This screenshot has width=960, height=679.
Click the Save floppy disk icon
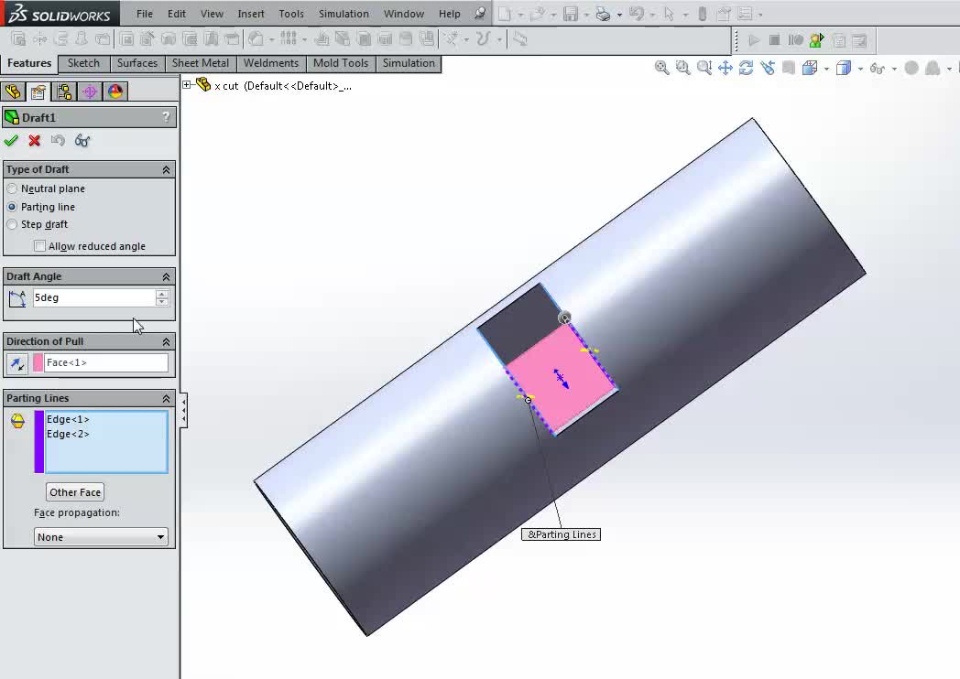[x=571, y=13]
